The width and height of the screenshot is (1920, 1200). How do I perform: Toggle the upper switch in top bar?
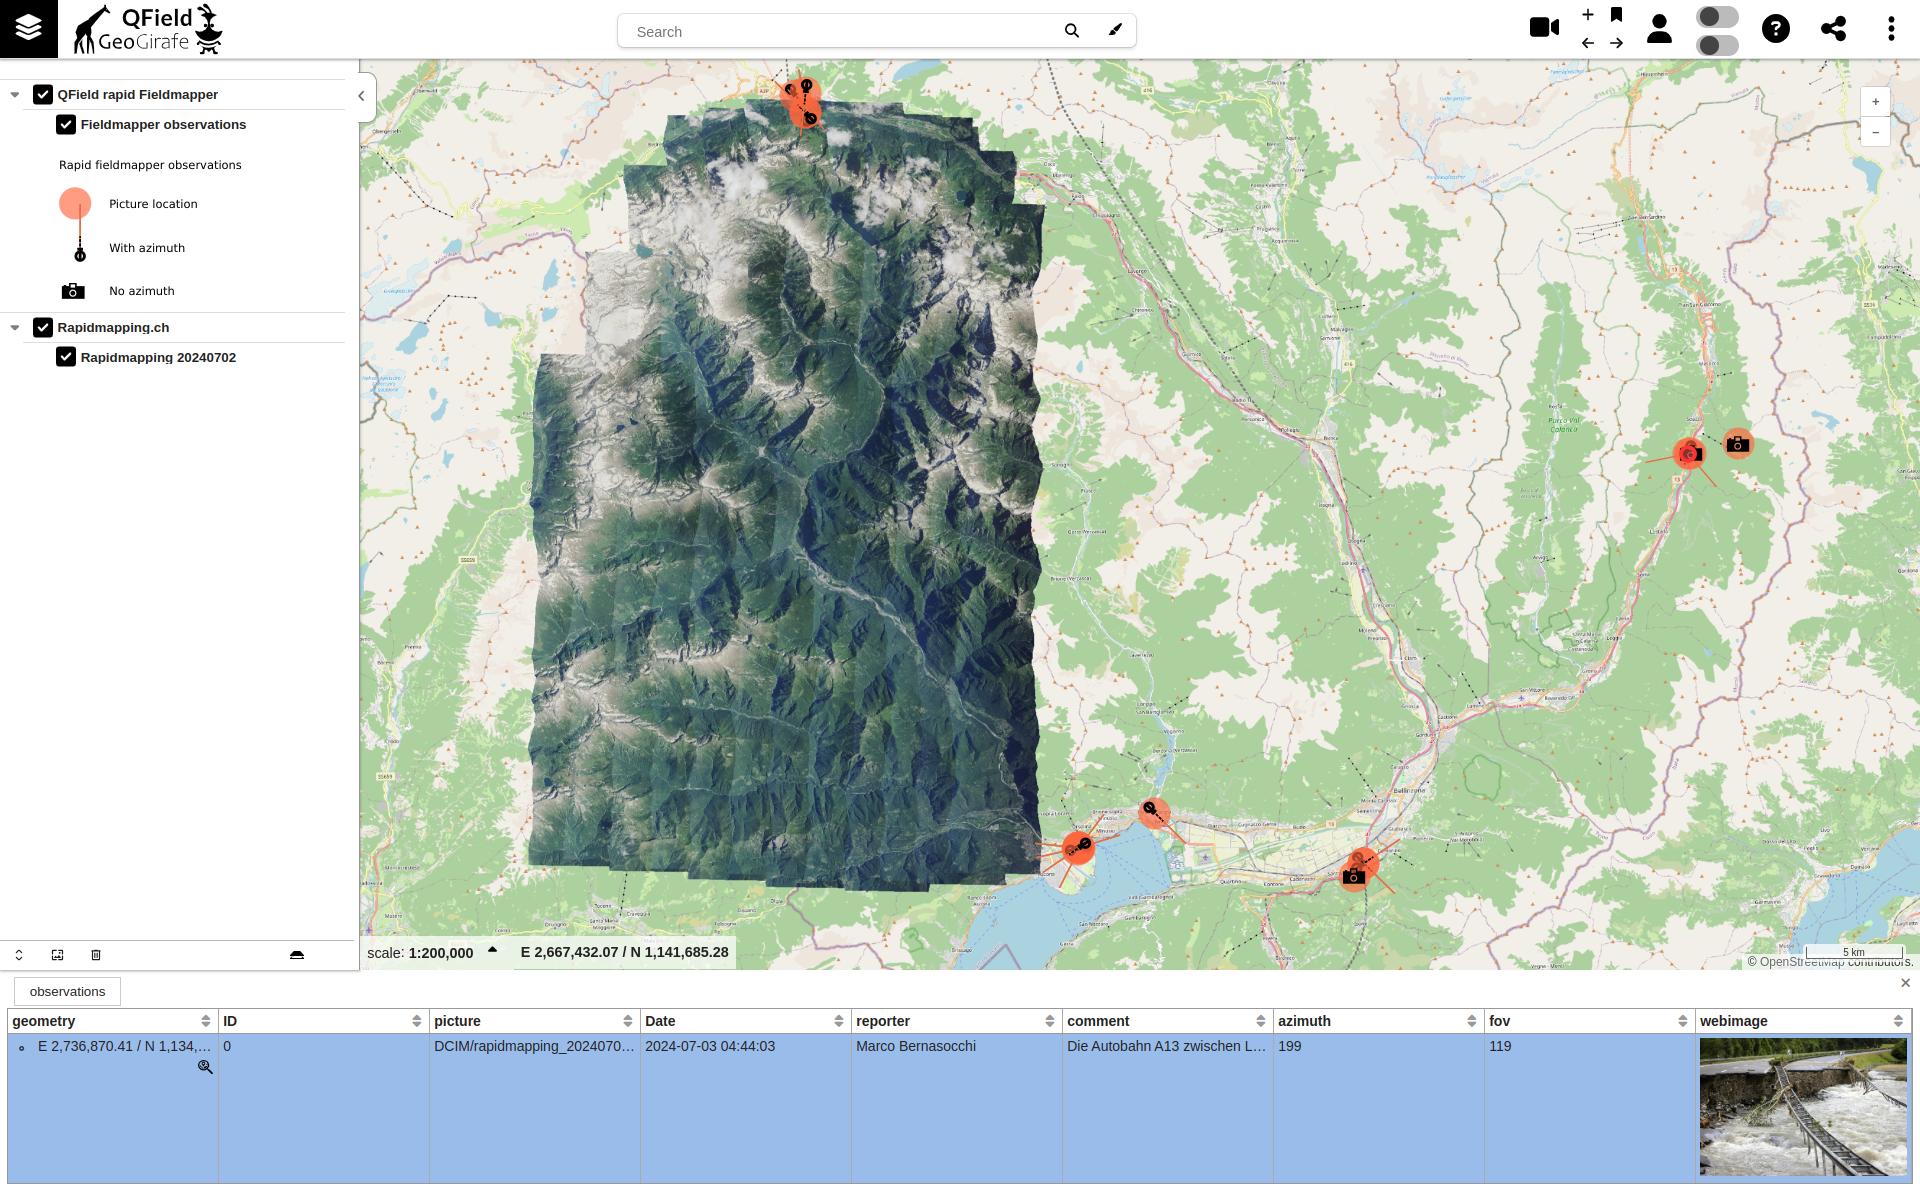pyautogui.click(x=1717, y=17)
